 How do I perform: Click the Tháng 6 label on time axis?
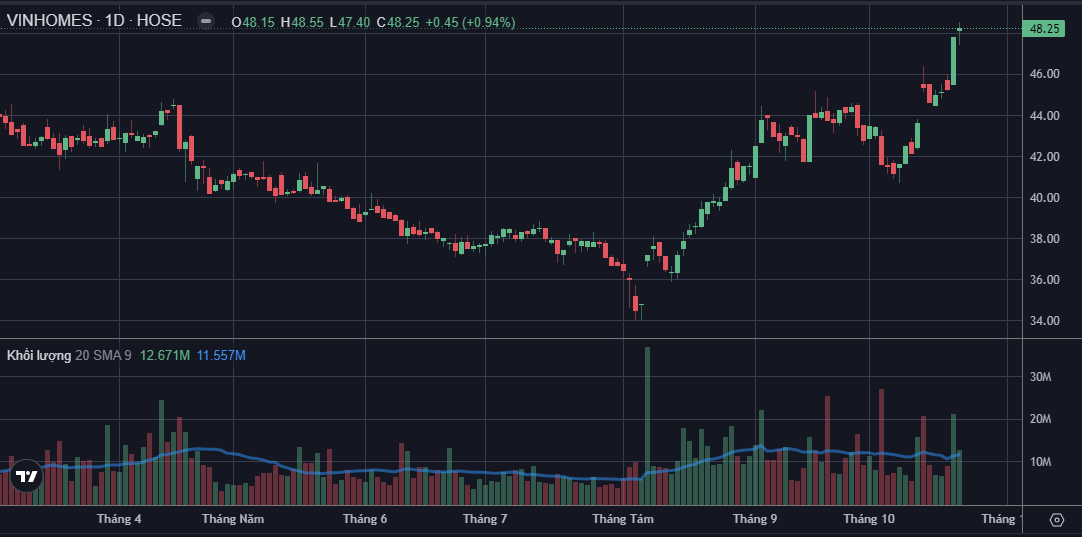tap(365, 519)
